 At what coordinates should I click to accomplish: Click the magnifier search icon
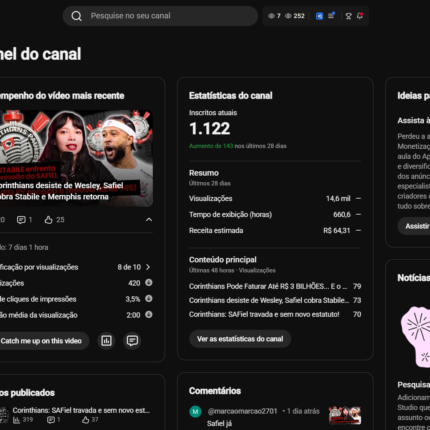click(x=76, y=16)
